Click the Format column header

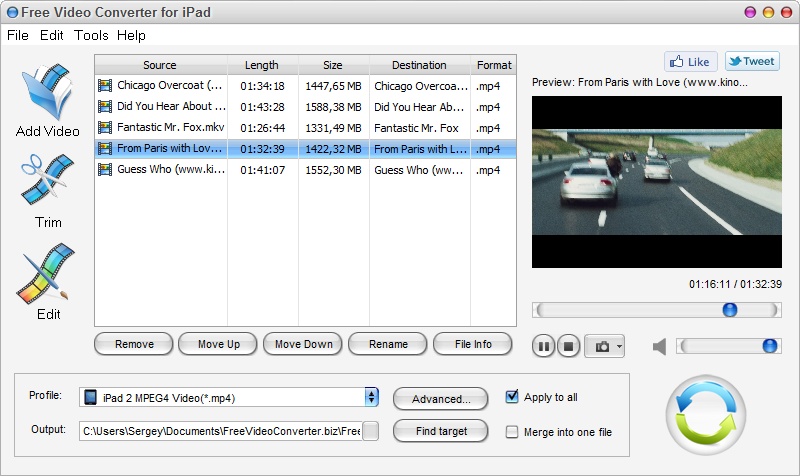pyautogui.click(x=493, y=65)
